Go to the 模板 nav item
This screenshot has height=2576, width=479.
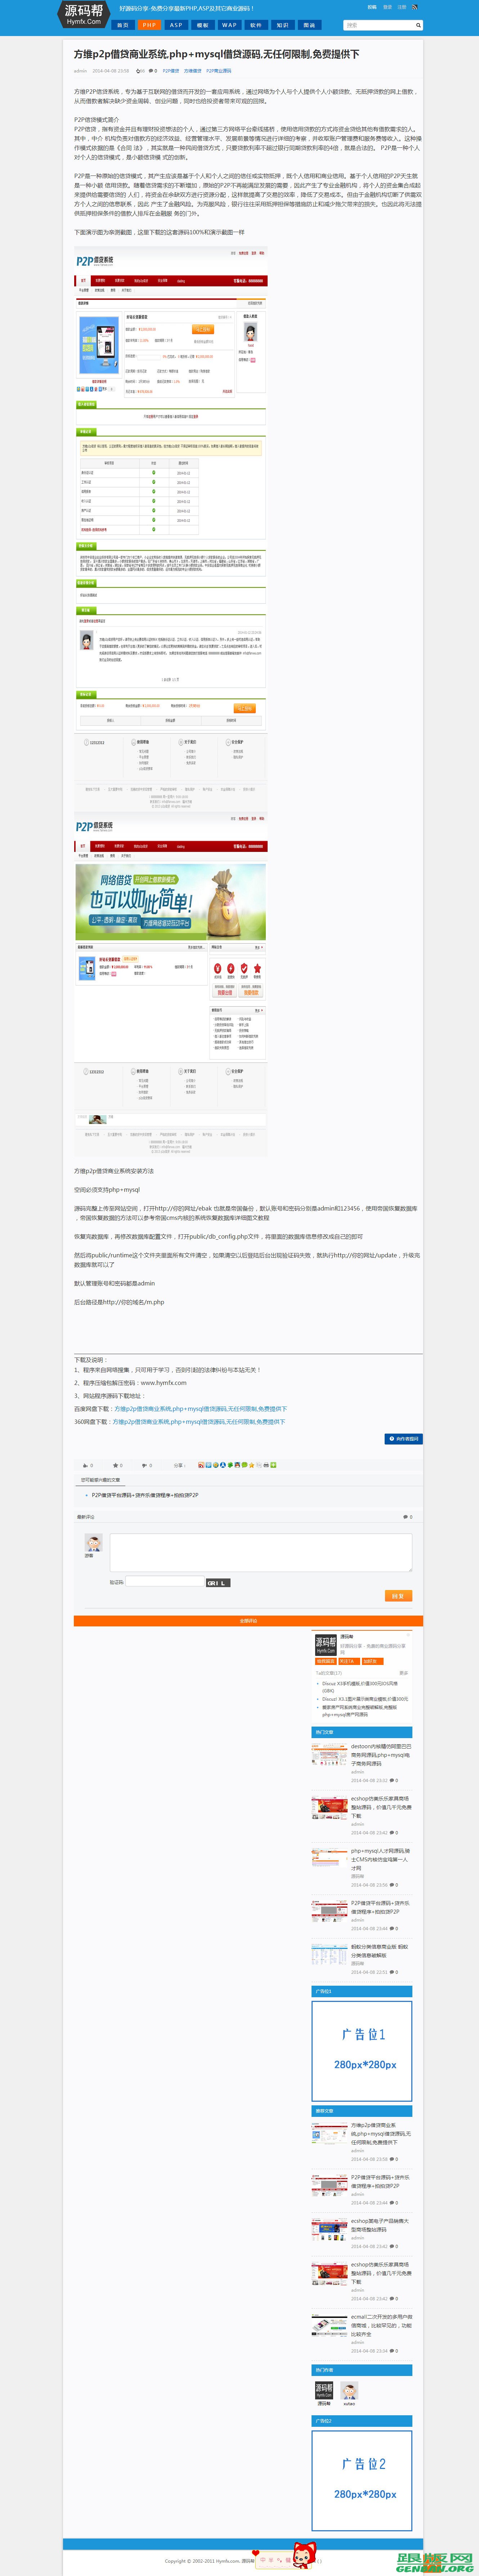(203, 25)
